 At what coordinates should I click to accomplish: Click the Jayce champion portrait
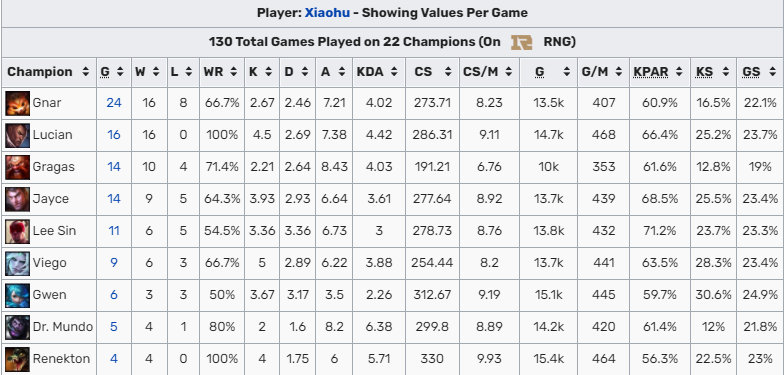point(18,199)
